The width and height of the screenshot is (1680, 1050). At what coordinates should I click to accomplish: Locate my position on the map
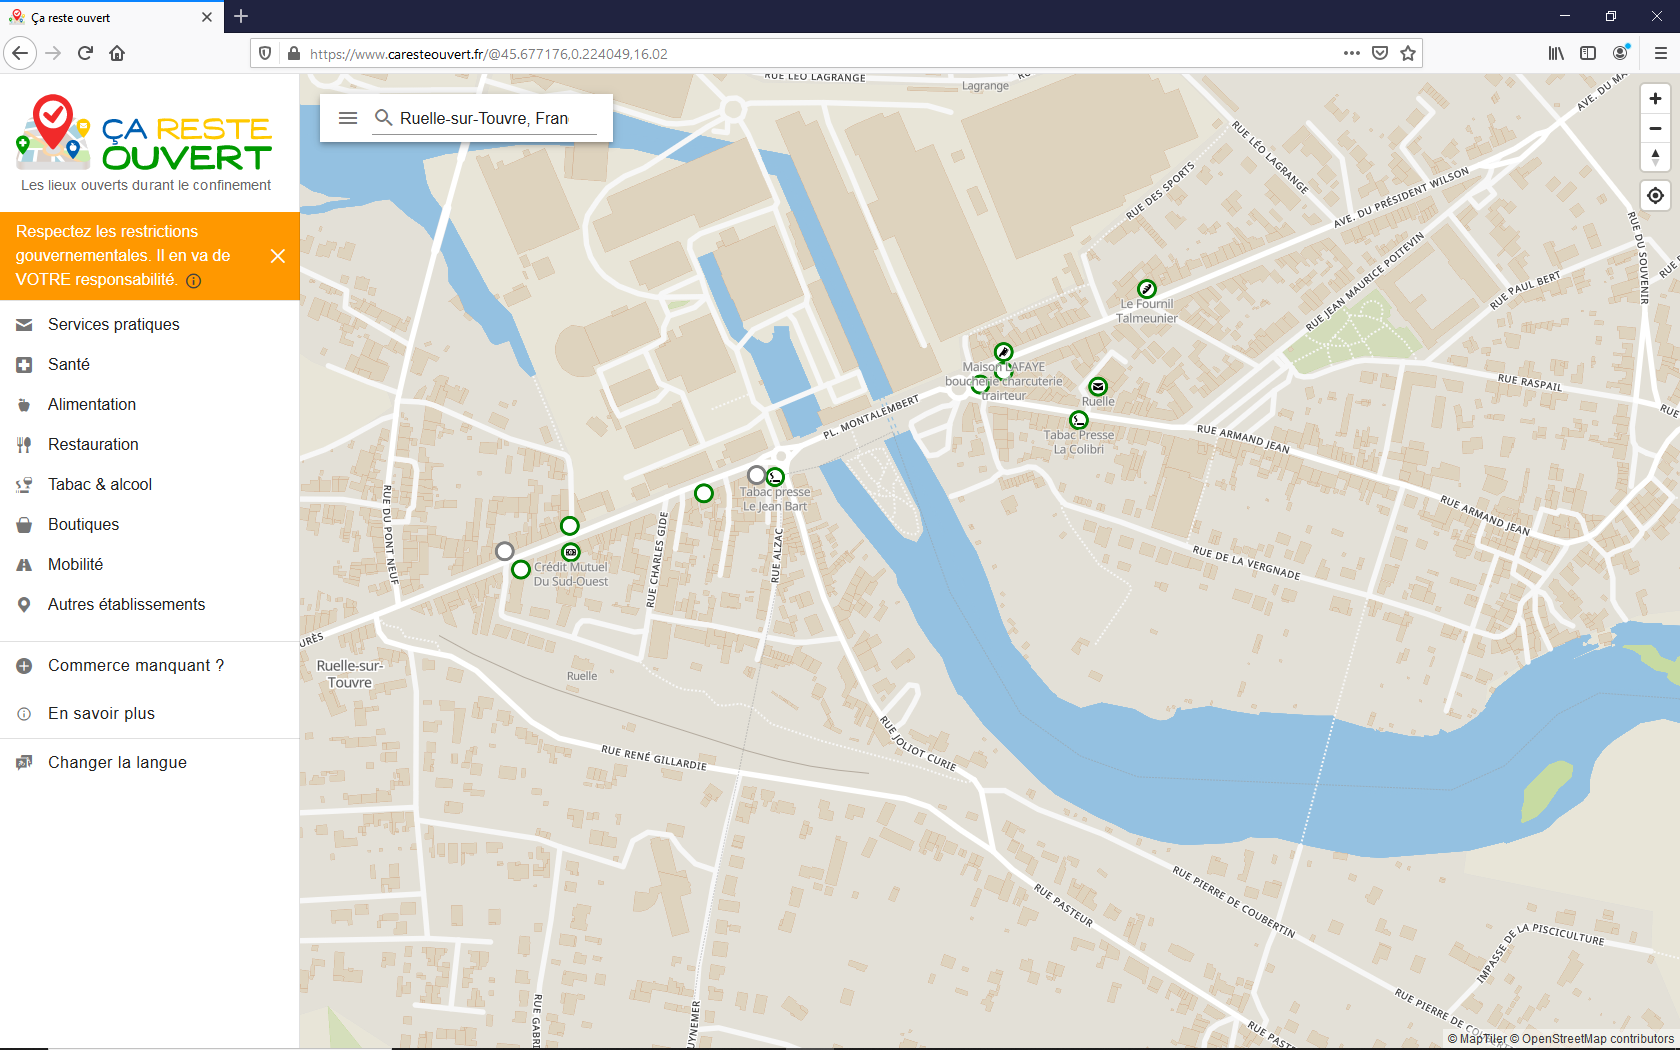1655,196
